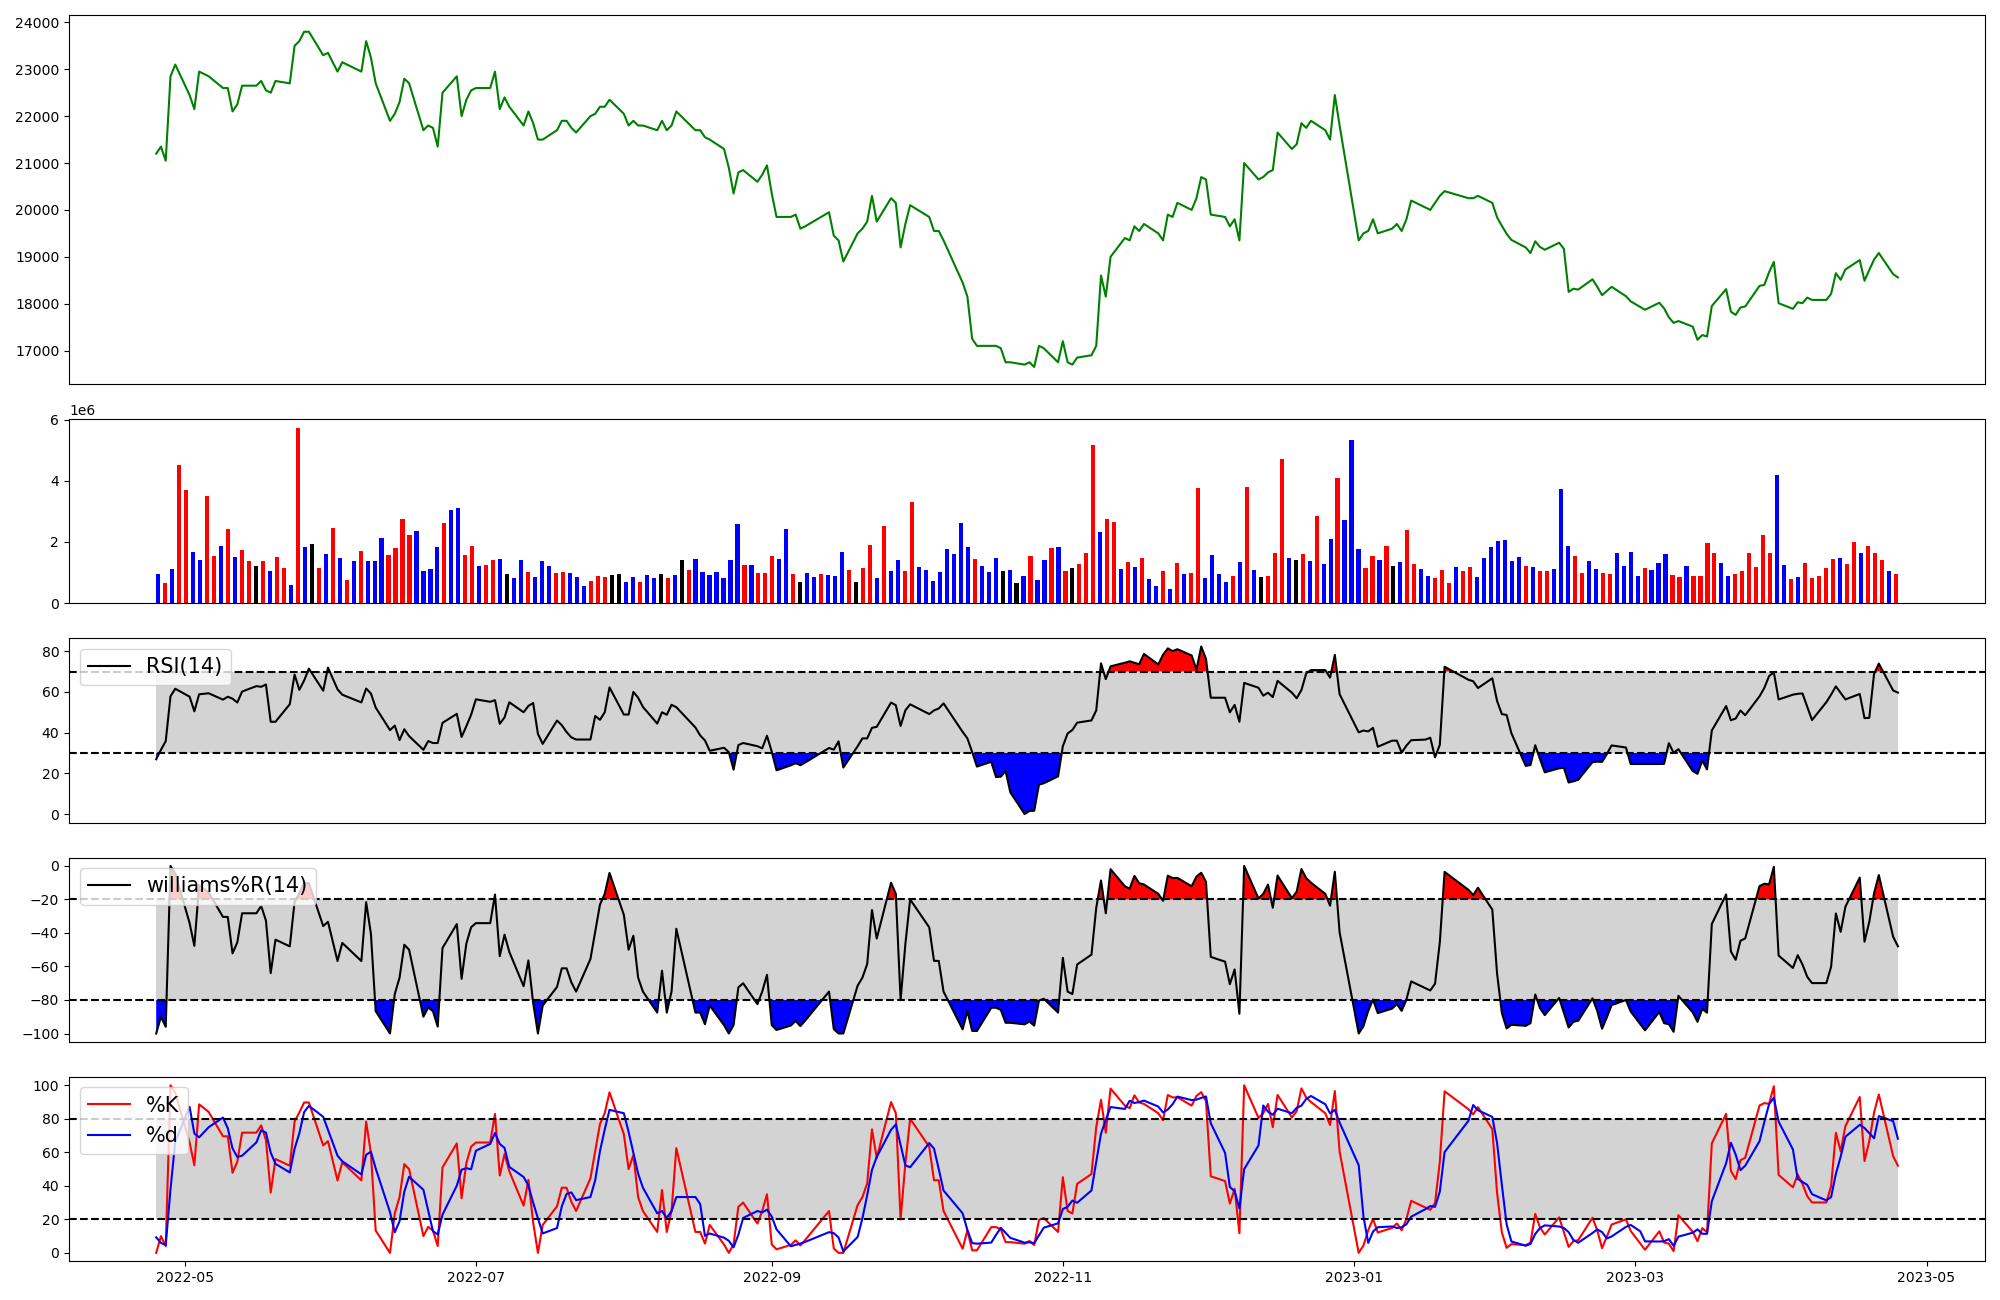Select the %K legend entry
Screen dimensions: 2000x1300
point(162,1105)
